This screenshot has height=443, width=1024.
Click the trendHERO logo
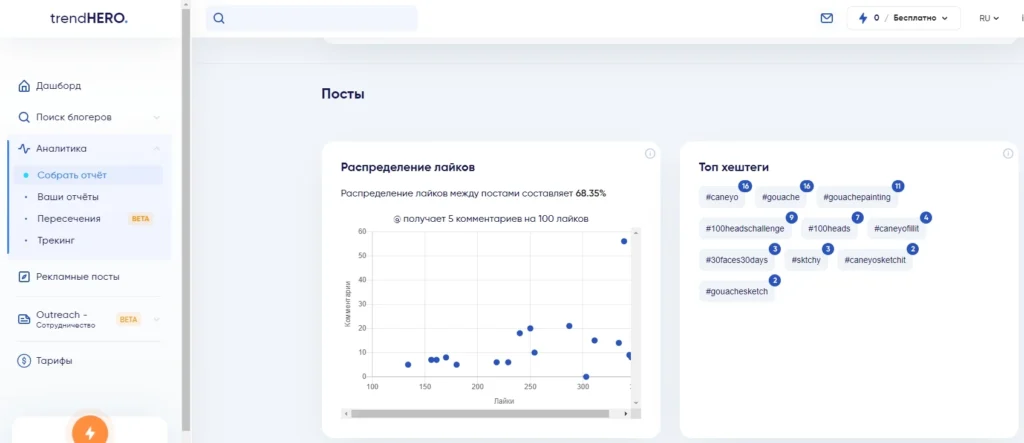(89, 19)
